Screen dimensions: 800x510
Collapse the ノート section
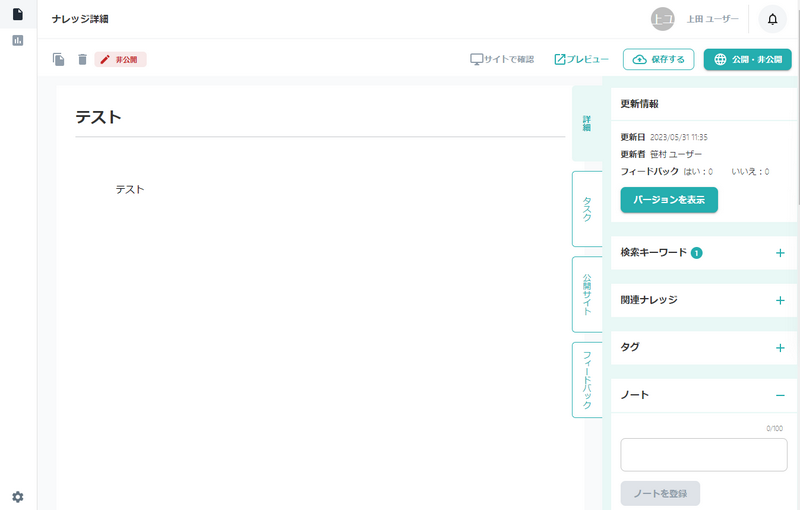pyautogui.click(x=780, y=395)
